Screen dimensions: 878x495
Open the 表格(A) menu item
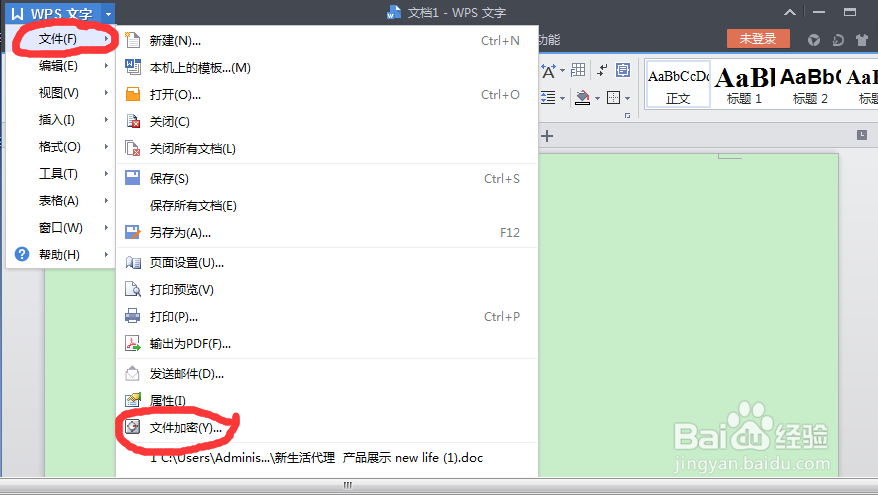[x=60, y=200]
